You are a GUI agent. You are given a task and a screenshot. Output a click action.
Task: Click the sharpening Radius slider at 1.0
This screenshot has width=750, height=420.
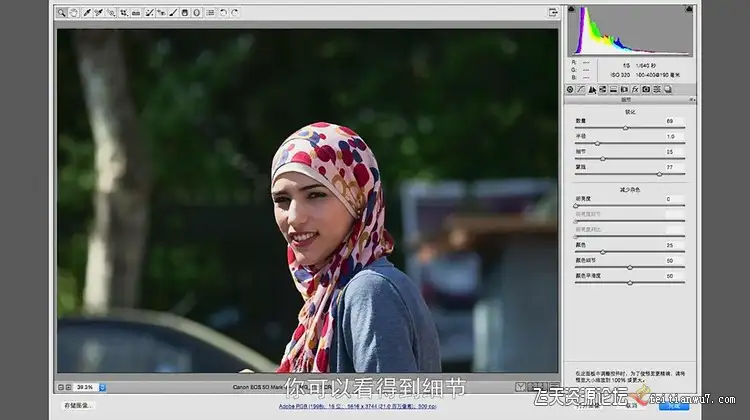(x=597, y=144)
